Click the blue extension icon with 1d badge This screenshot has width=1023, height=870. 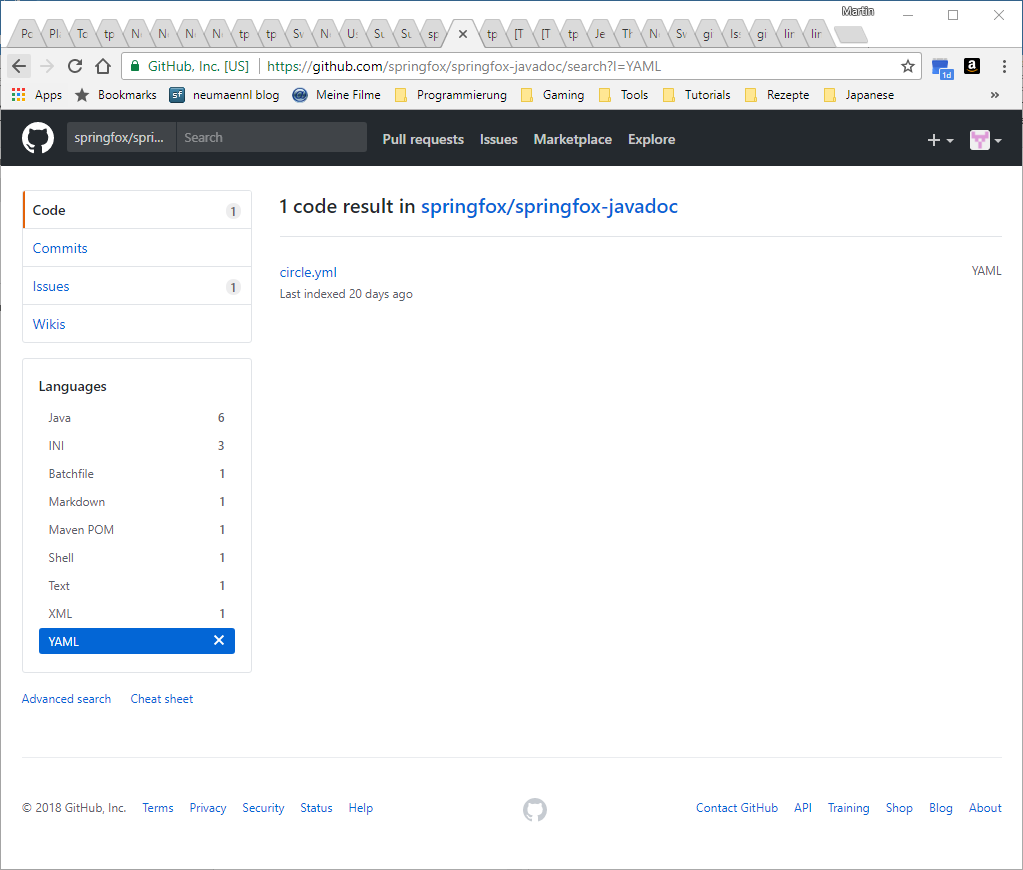tap(941, 66)
